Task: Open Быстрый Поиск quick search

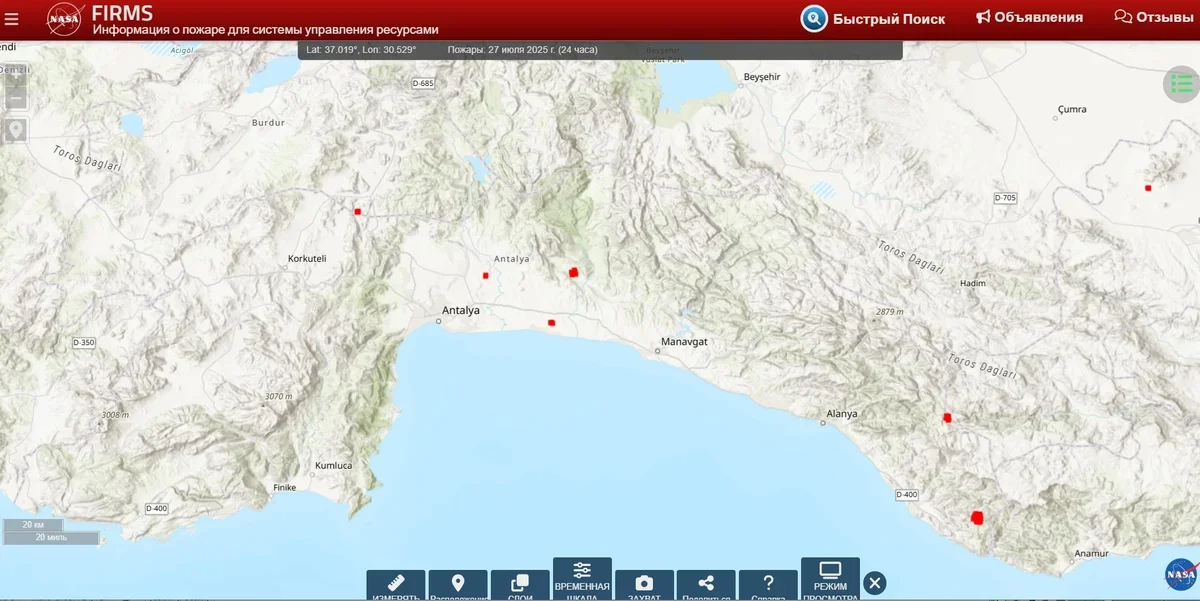Action: click(x=873, y=18)
